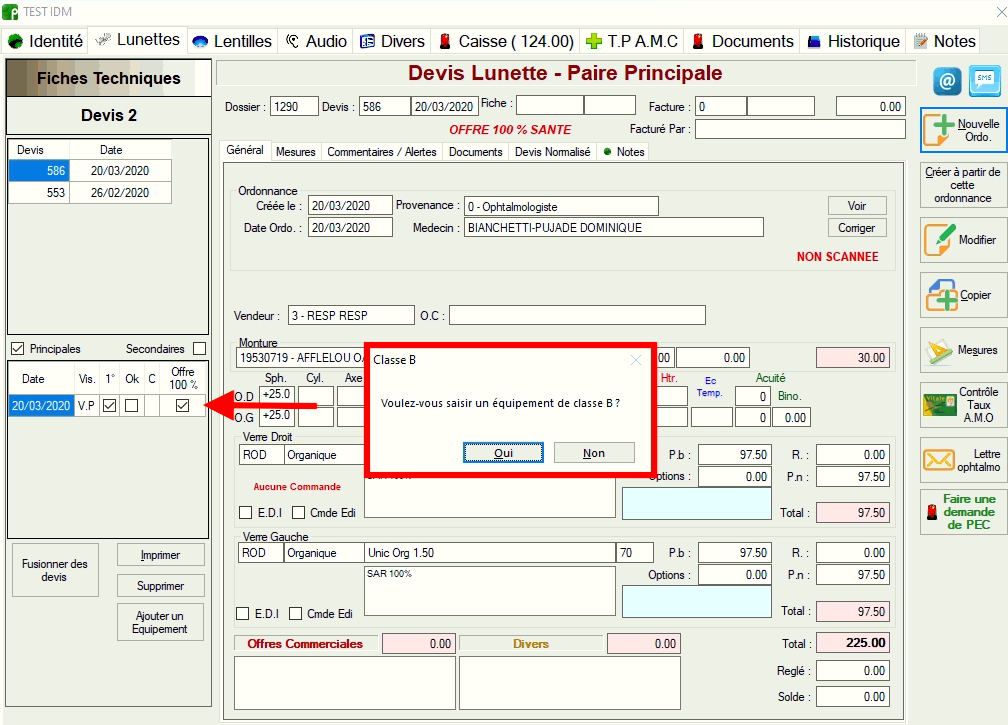
Task: Click Faire une demande de PEC
Action: pos(963,512)
